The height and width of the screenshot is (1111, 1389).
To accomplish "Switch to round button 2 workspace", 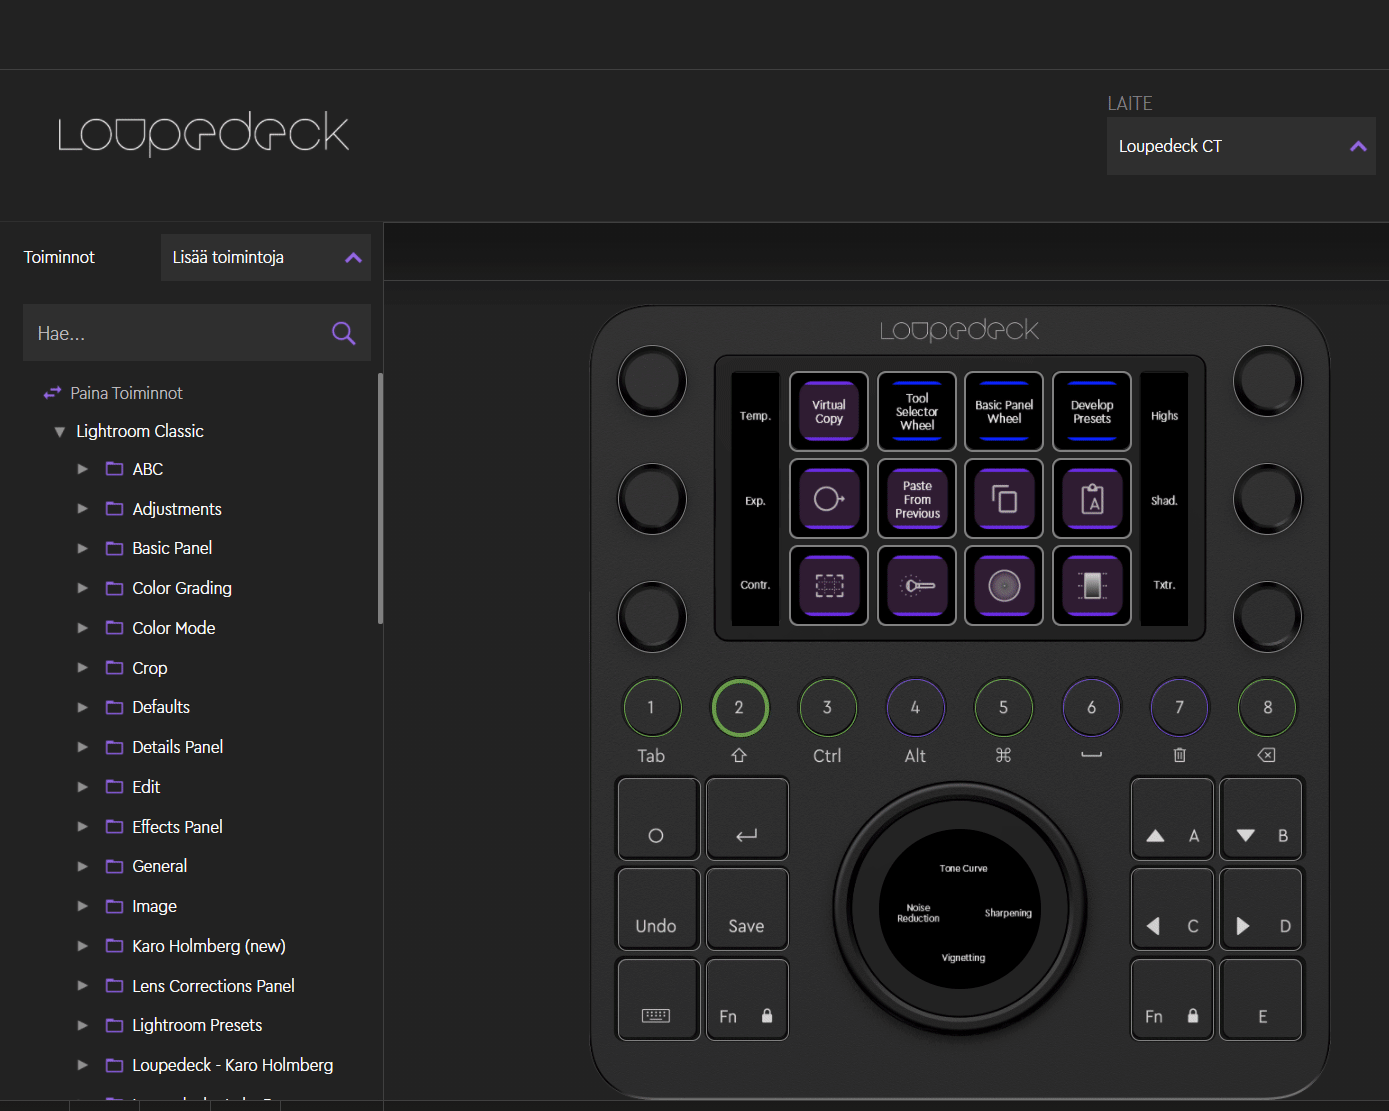I will coord(739,707).
